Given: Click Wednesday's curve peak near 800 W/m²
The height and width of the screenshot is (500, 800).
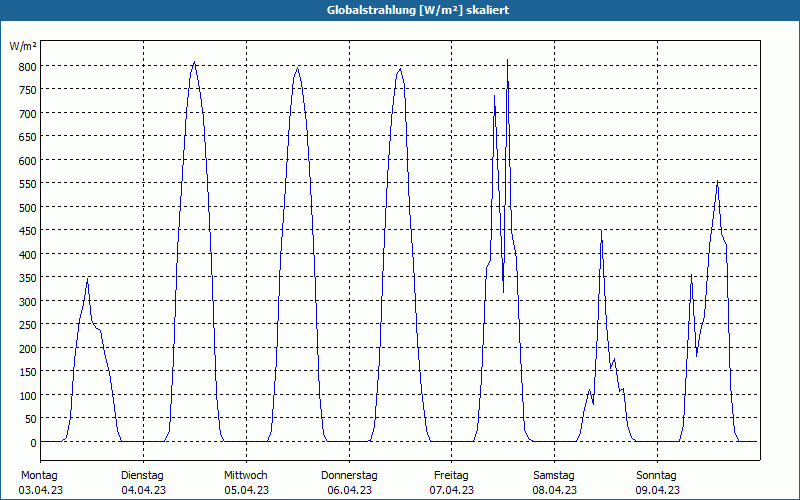Looking at the screenshot, I should [297, 67].
